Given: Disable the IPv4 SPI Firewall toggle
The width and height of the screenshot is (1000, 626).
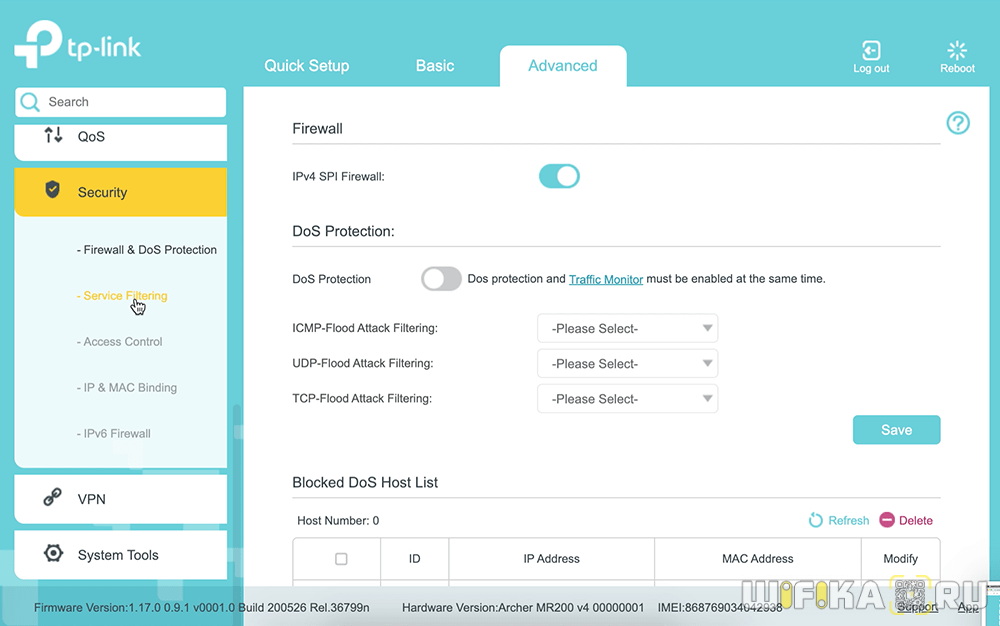Looking at the screenshot, I should (559, 176).
